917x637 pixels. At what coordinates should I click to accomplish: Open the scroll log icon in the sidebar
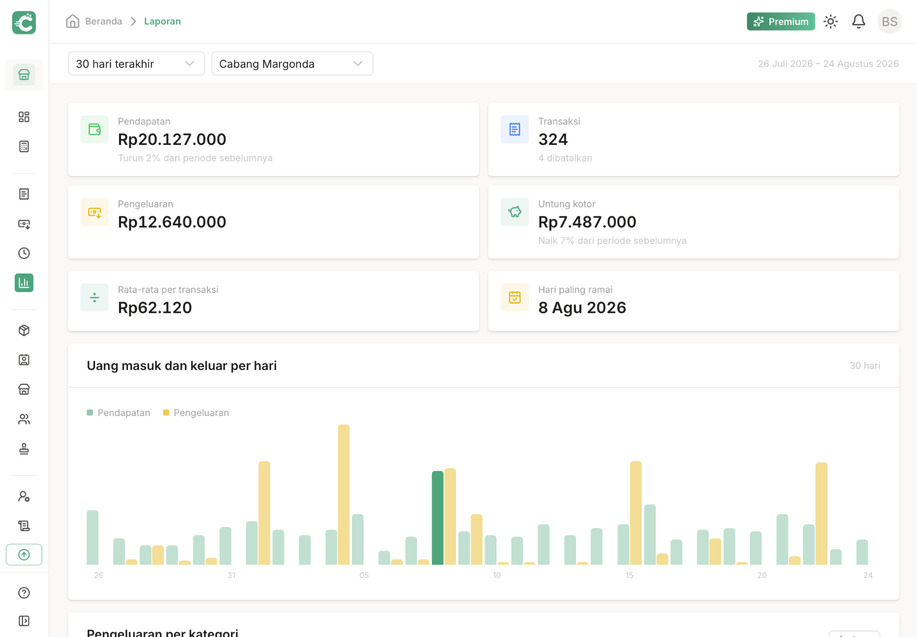pos(24,526)
